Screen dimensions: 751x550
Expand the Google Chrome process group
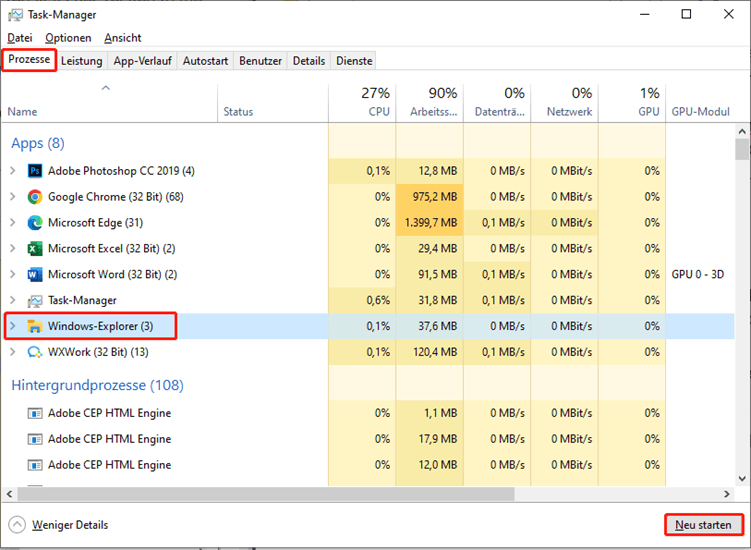13,196
